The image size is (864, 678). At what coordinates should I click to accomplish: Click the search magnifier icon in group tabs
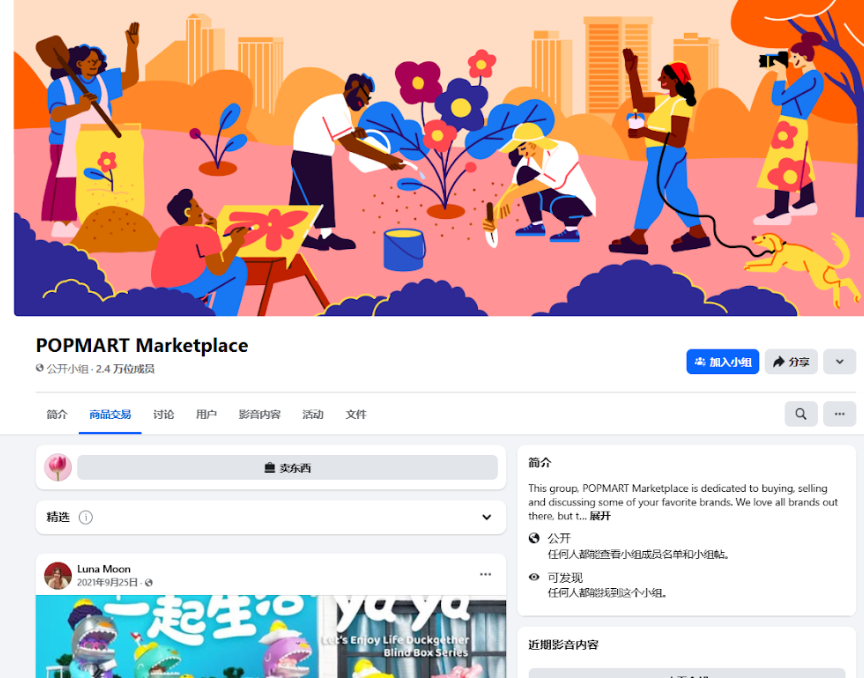pos(801,414)
